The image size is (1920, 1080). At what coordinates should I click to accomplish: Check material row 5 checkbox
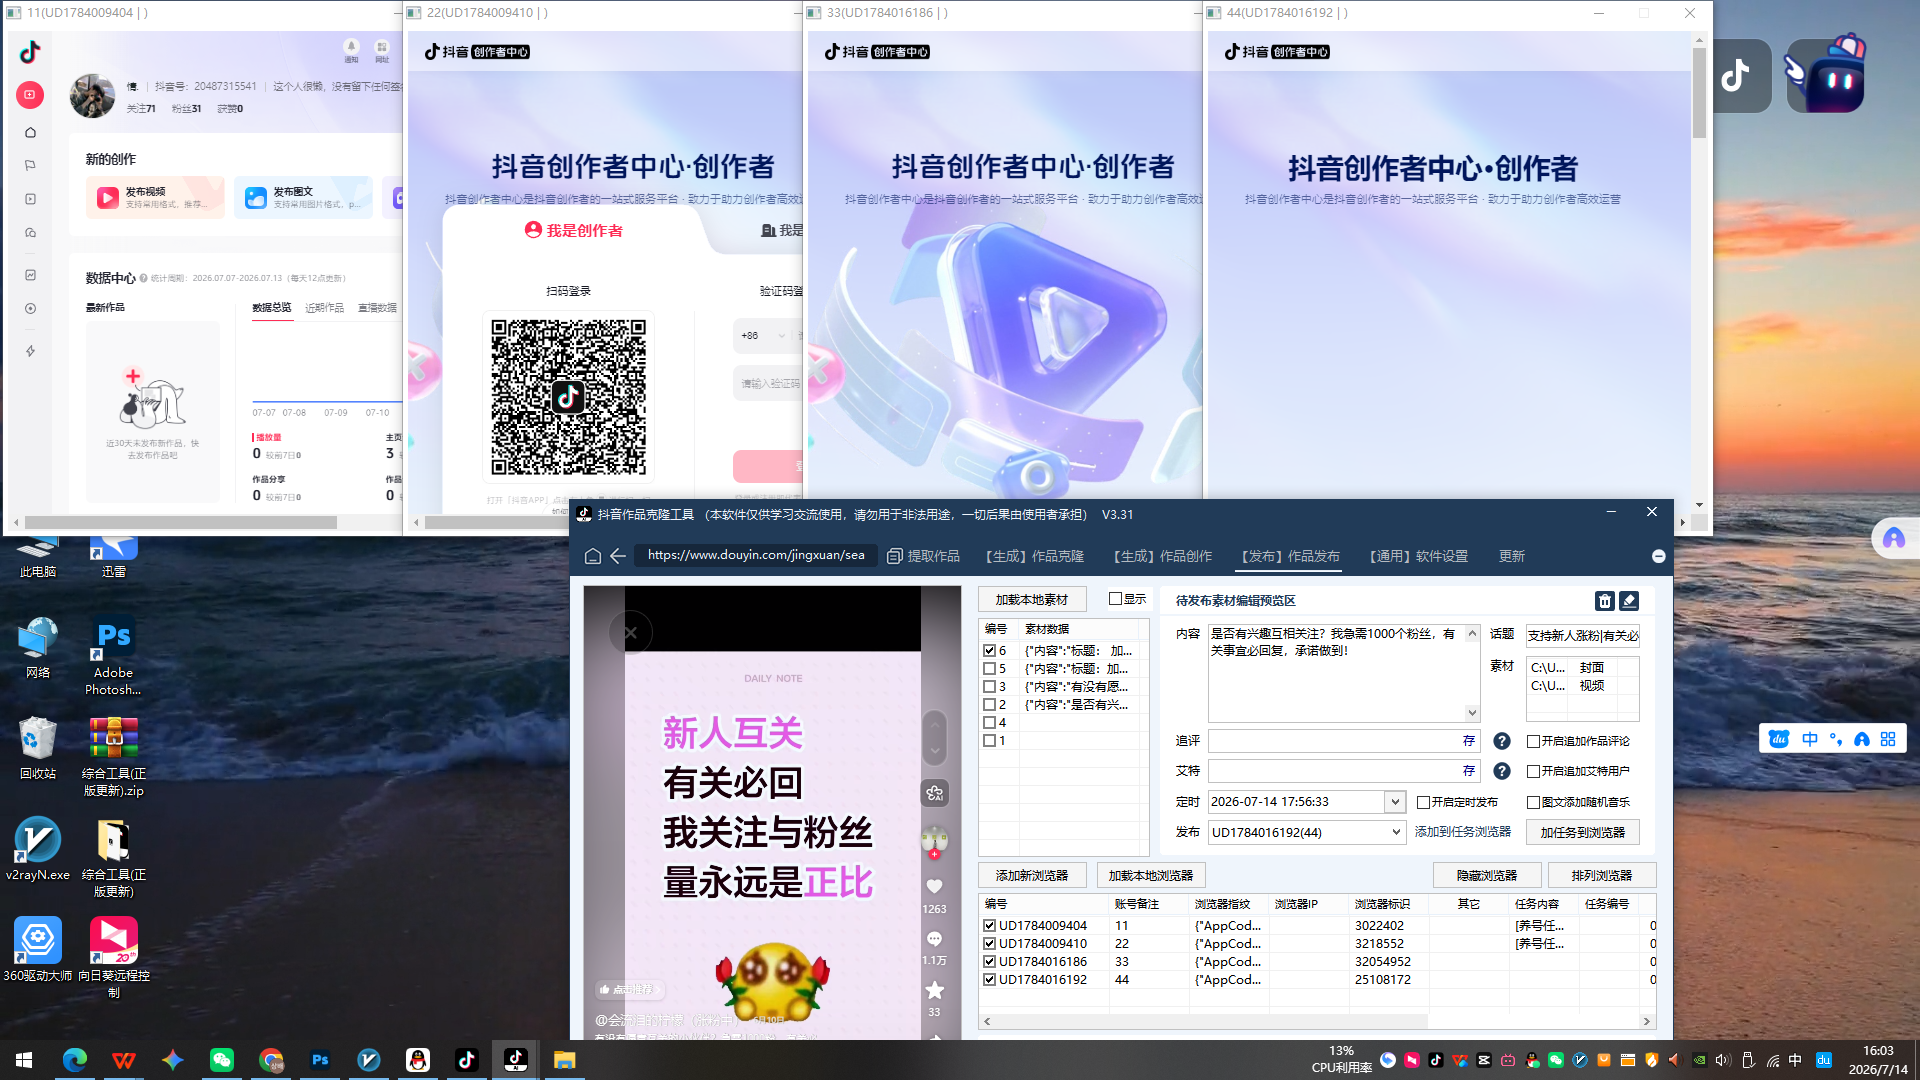[x=989, y=669]
